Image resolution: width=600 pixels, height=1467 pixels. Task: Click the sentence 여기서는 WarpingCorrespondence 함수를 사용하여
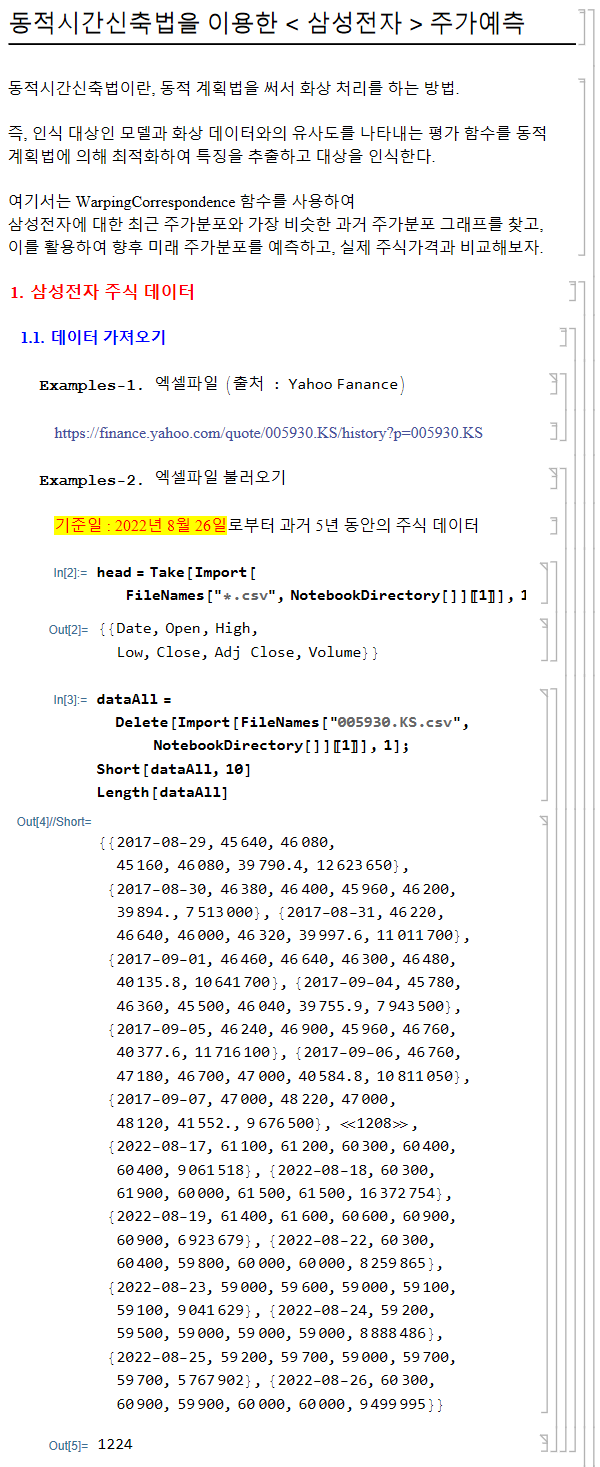pyautogui.click(x=181, y=201)
